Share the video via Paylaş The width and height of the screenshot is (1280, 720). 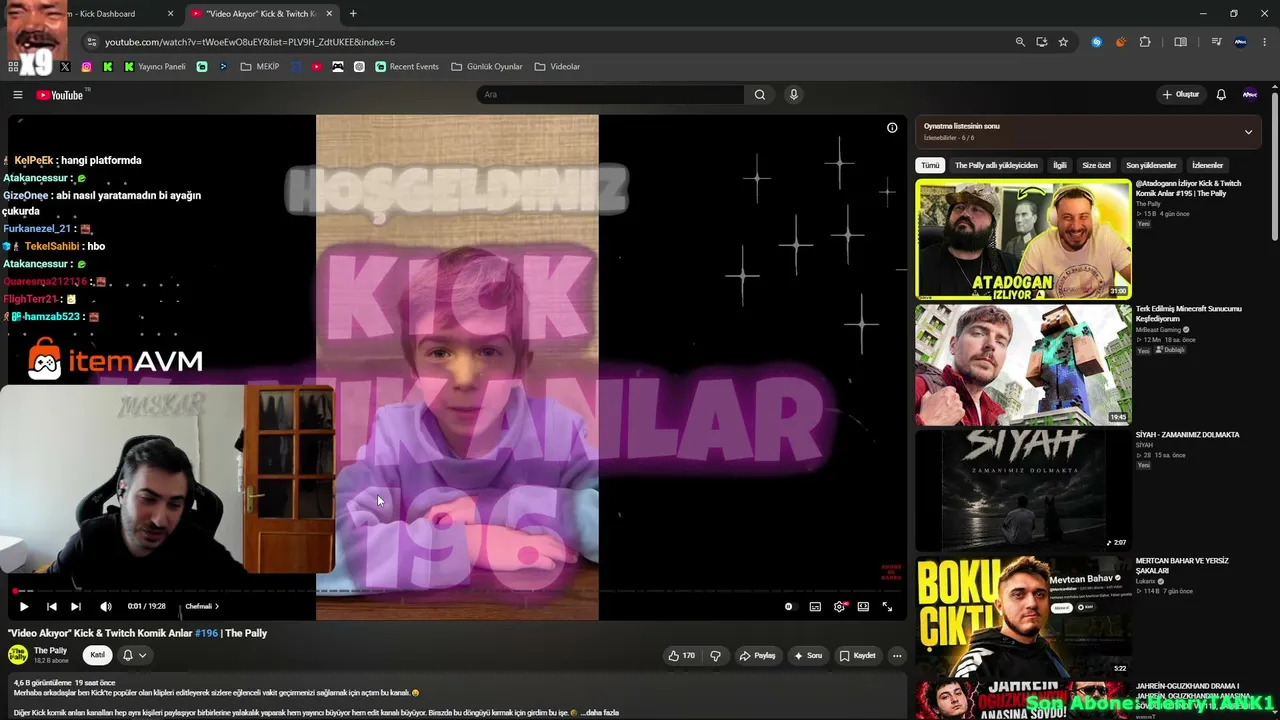coord(757,656)
